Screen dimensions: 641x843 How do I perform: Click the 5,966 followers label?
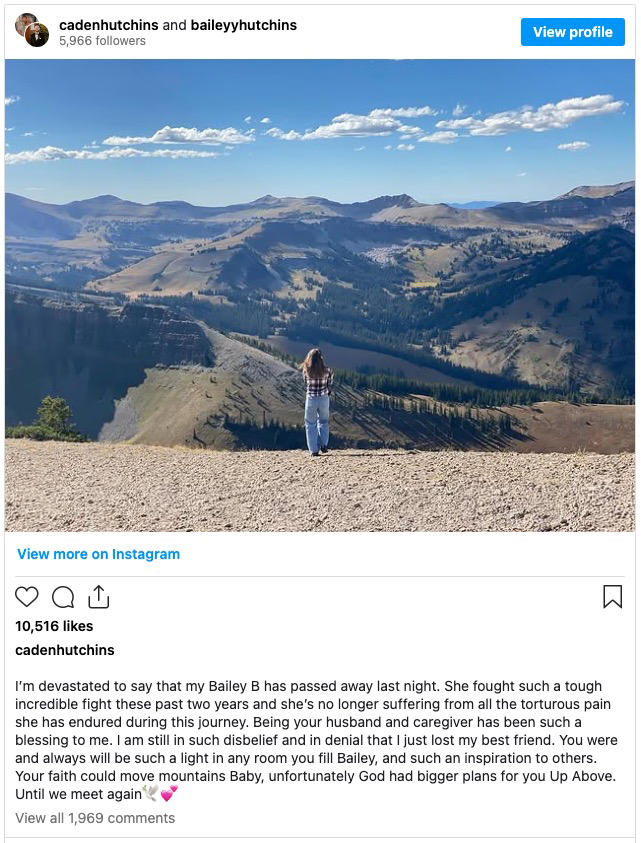[x=102, y=41]
